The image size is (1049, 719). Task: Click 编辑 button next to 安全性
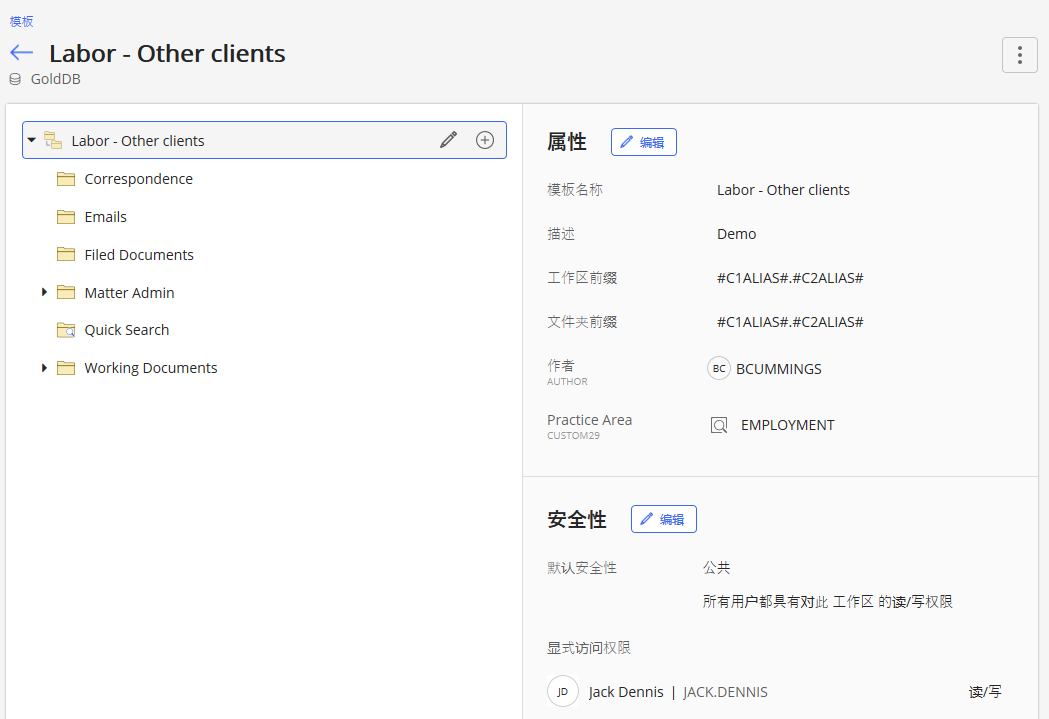tap(663, 519)
